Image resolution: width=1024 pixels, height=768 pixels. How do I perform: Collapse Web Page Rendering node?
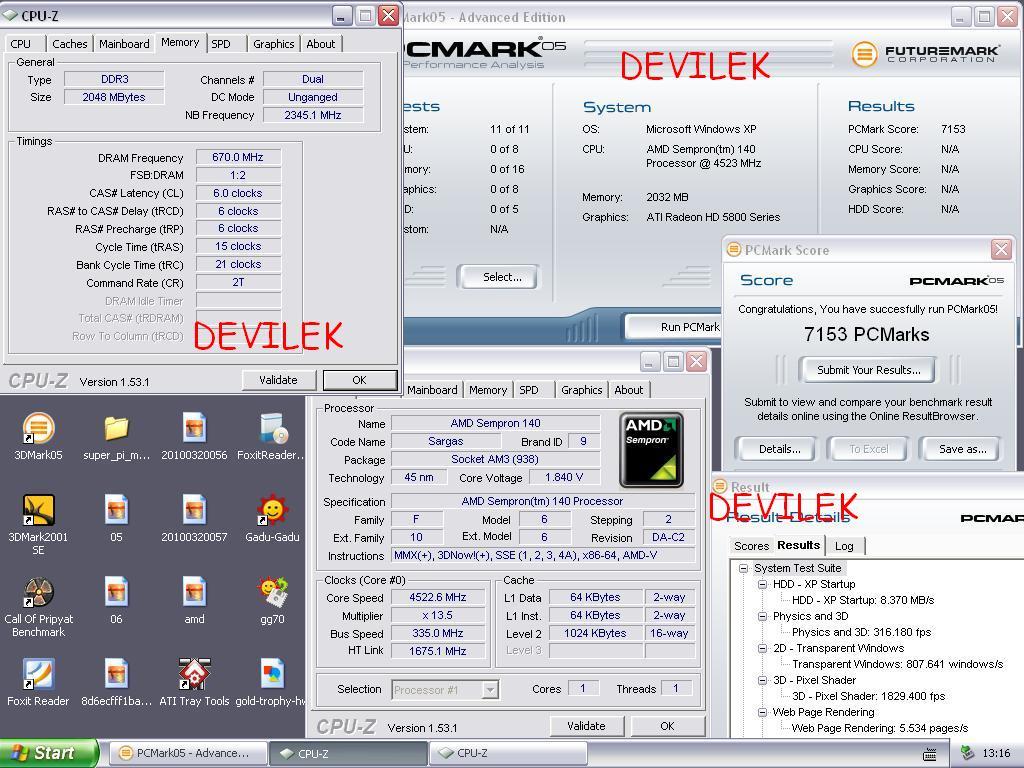(x=762, y=712)
